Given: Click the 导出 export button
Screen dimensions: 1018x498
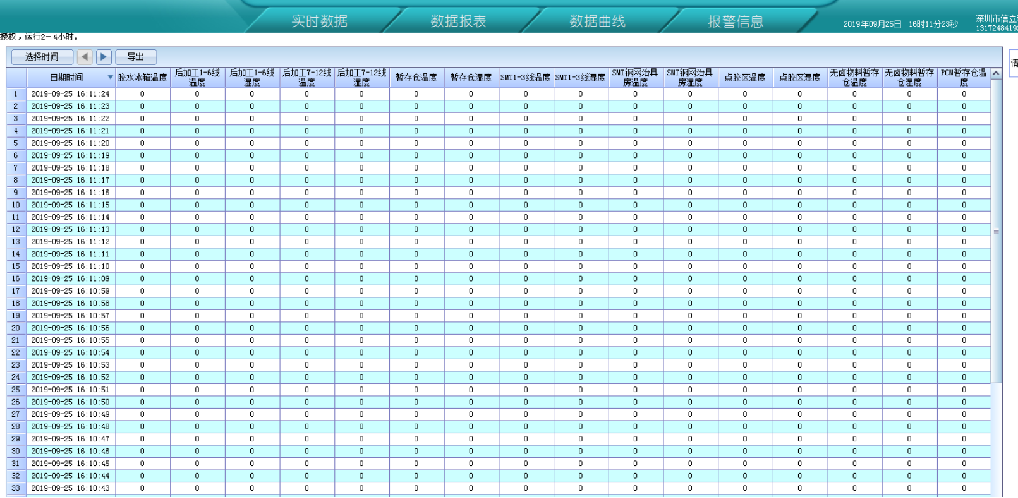Looking at the screenshot, I should tap(135, 57).
